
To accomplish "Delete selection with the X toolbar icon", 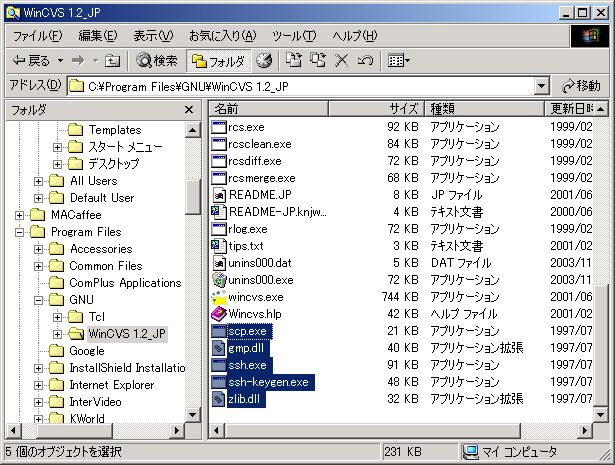I will [342, 61].
